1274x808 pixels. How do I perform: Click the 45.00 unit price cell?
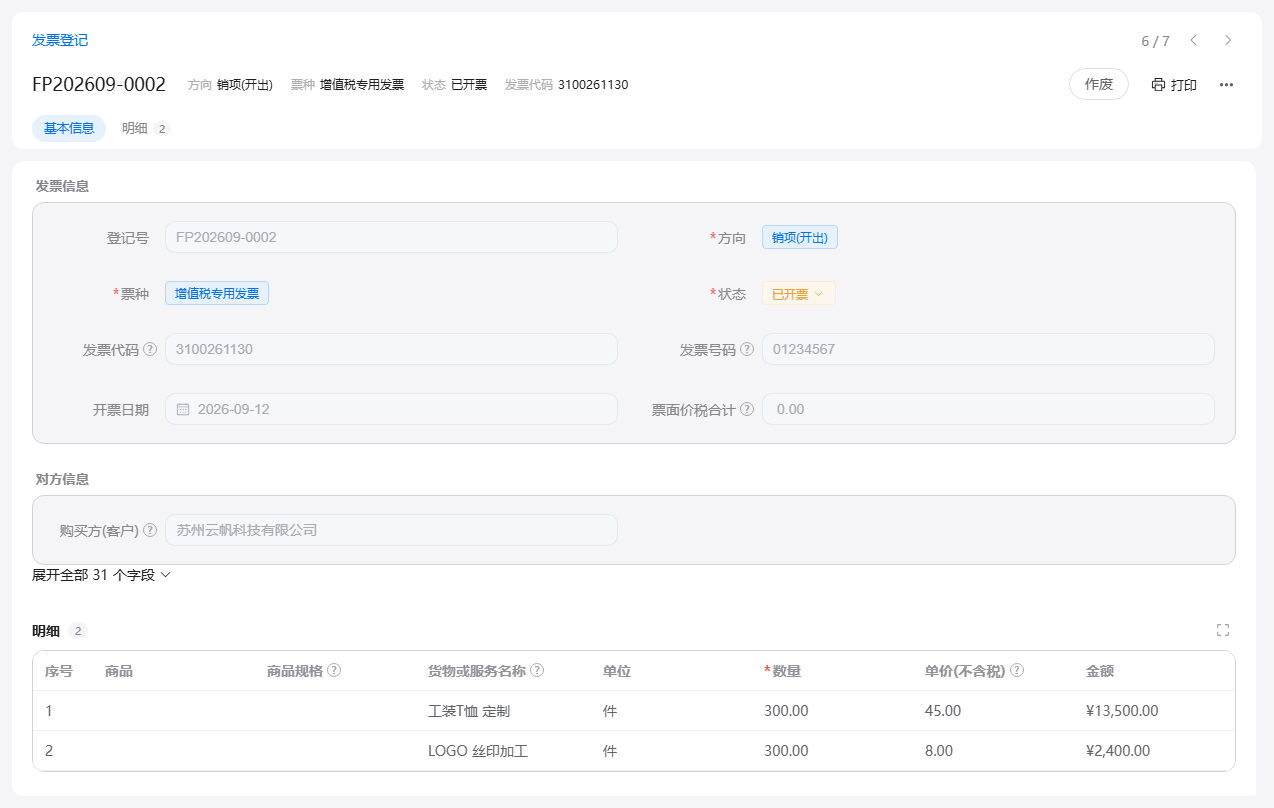(943, 711)
